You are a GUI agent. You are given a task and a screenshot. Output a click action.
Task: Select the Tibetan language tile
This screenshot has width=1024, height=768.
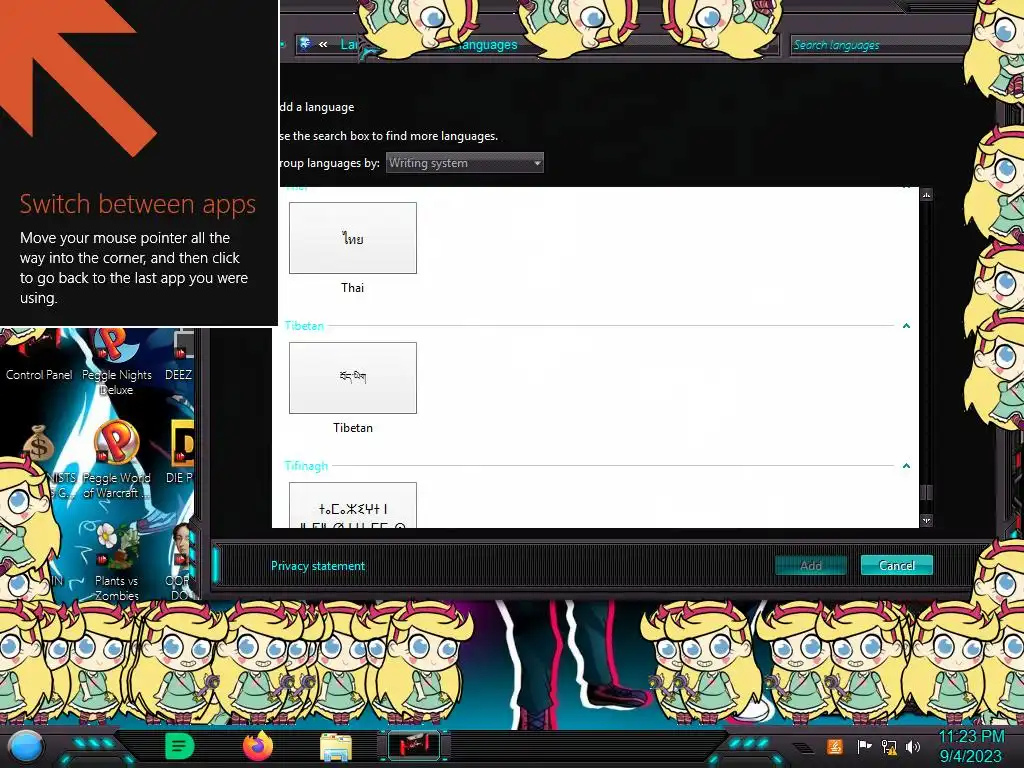coord(353,377)
